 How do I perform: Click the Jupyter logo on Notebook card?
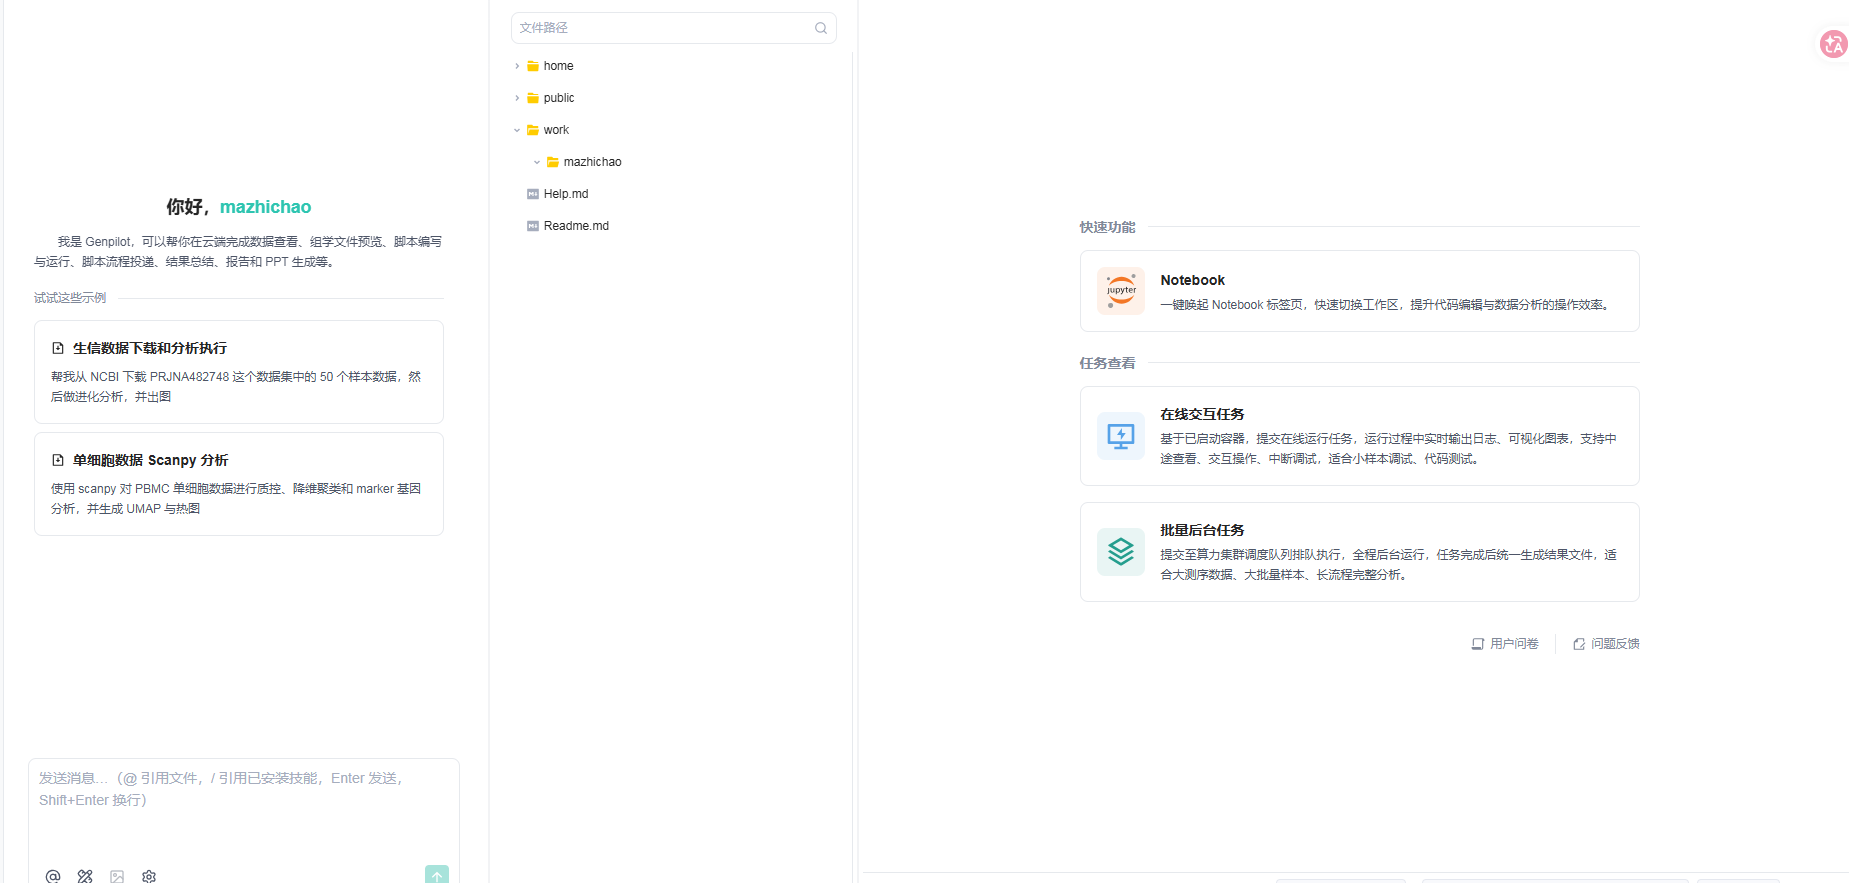(x=1121, y=291)
